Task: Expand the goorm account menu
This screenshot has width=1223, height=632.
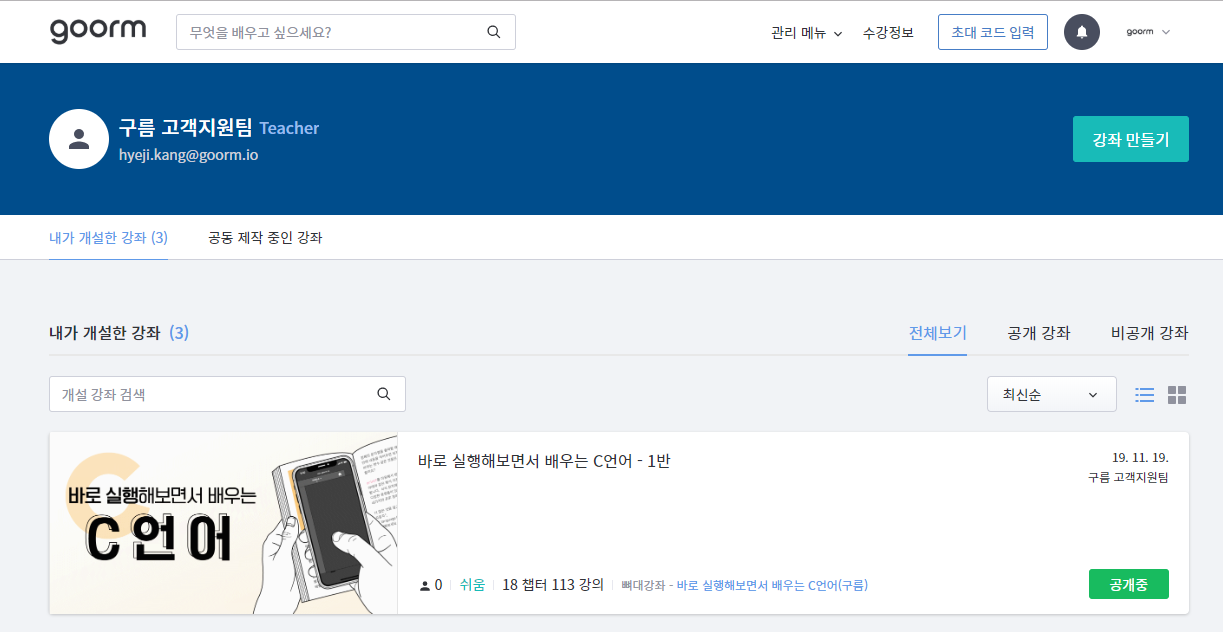Action: [1148, 32]
